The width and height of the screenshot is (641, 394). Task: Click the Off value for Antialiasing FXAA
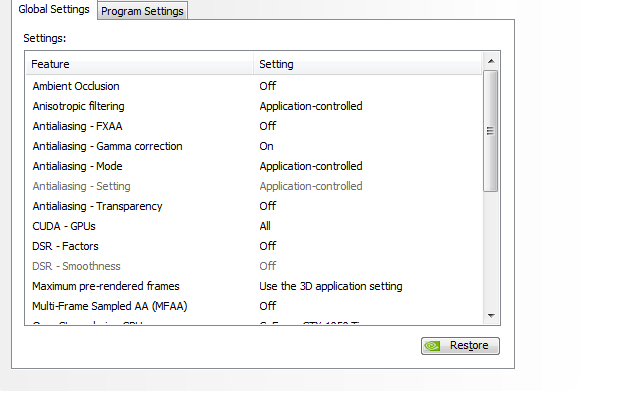click(x=268, y=126)
